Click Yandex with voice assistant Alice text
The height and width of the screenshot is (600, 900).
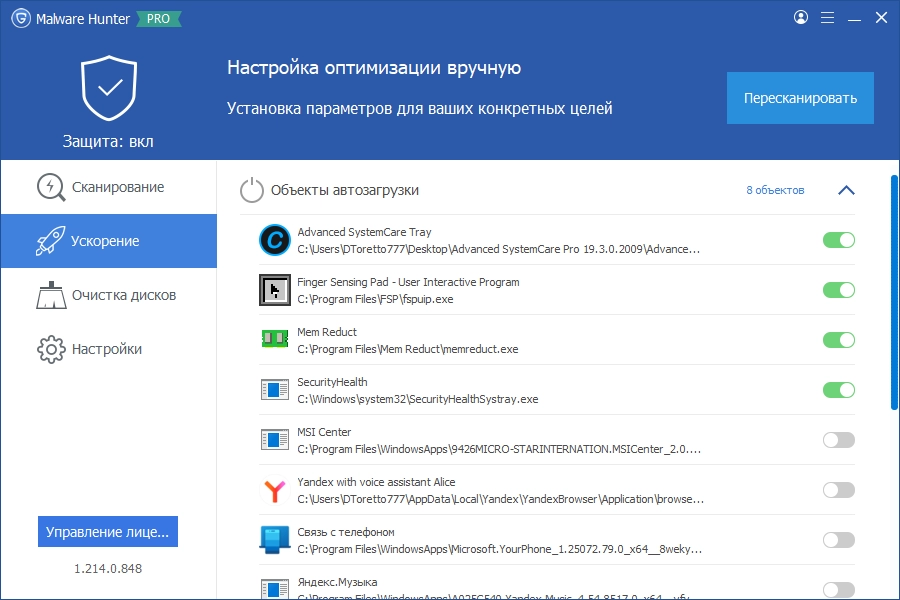pyautogui.click(x=376, y=482)
